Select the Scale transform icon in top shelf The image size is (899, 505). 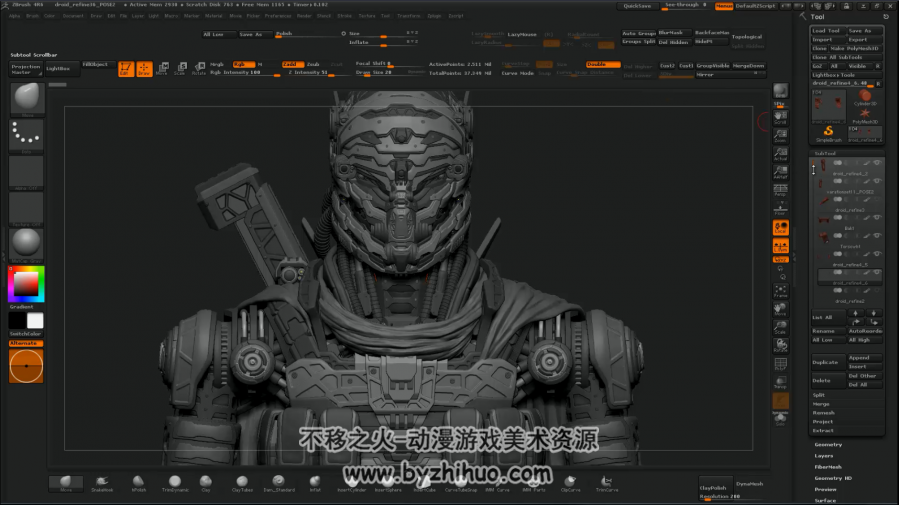181,69
